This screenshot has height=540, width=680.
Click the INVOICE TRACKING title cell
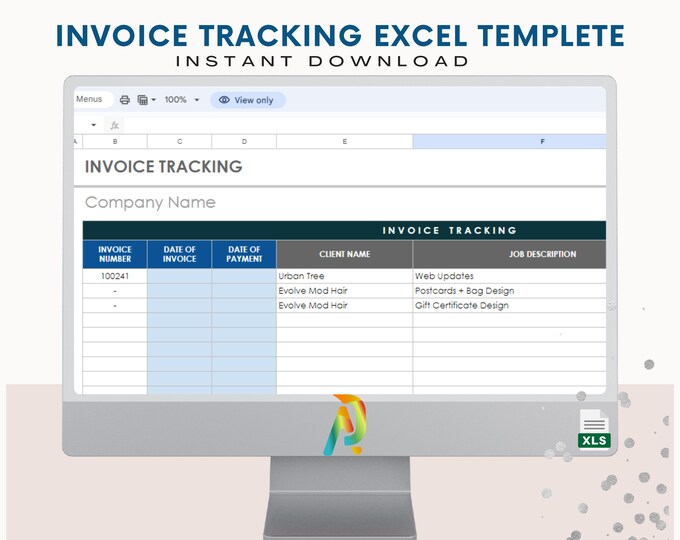(163, 167)
